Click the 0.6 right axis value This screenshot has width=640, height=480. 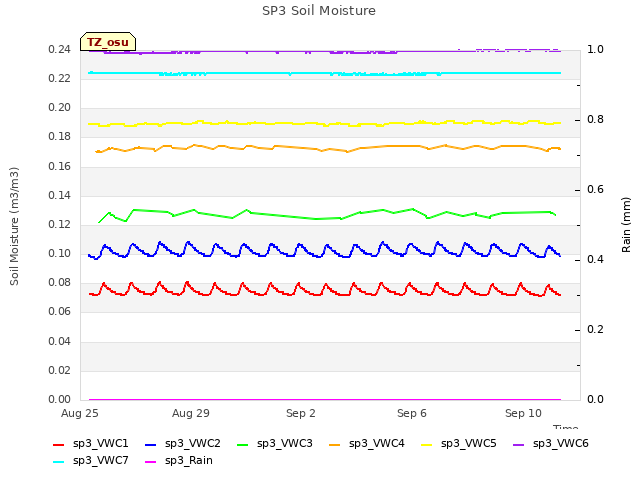[x=595, y=189]
